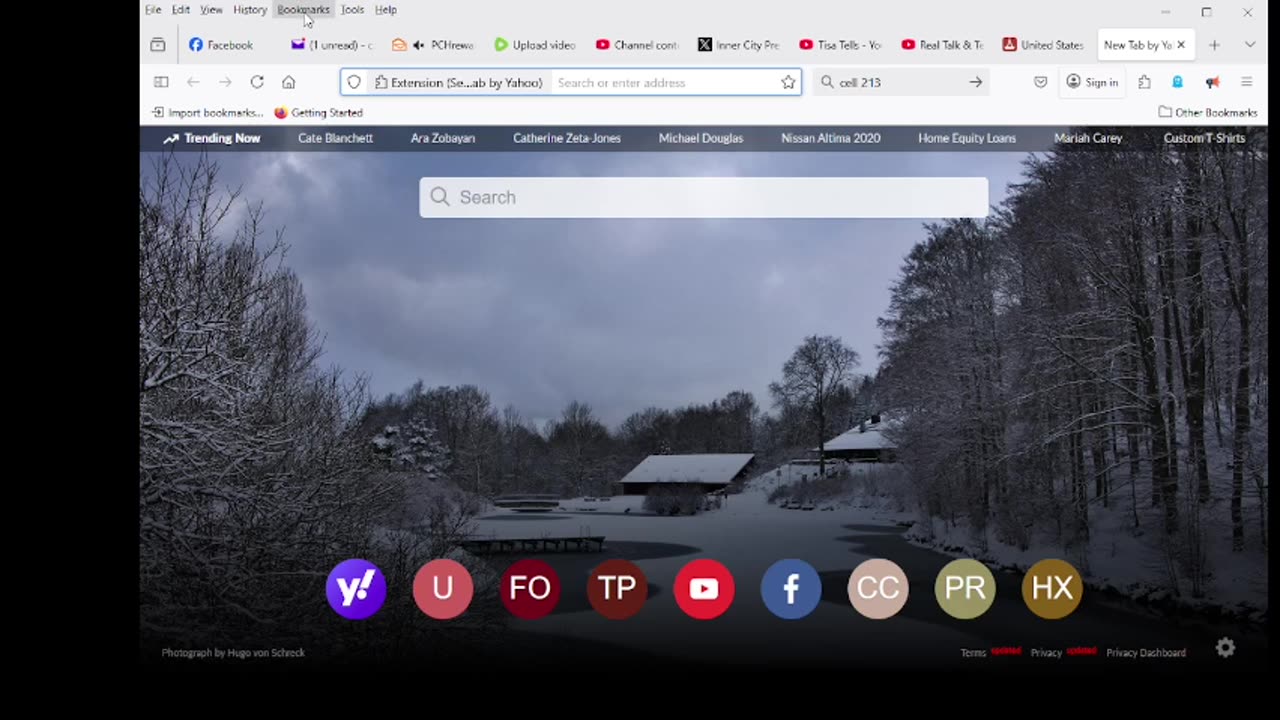
Task: Open the Tools menu
Action: pos(352,10)
